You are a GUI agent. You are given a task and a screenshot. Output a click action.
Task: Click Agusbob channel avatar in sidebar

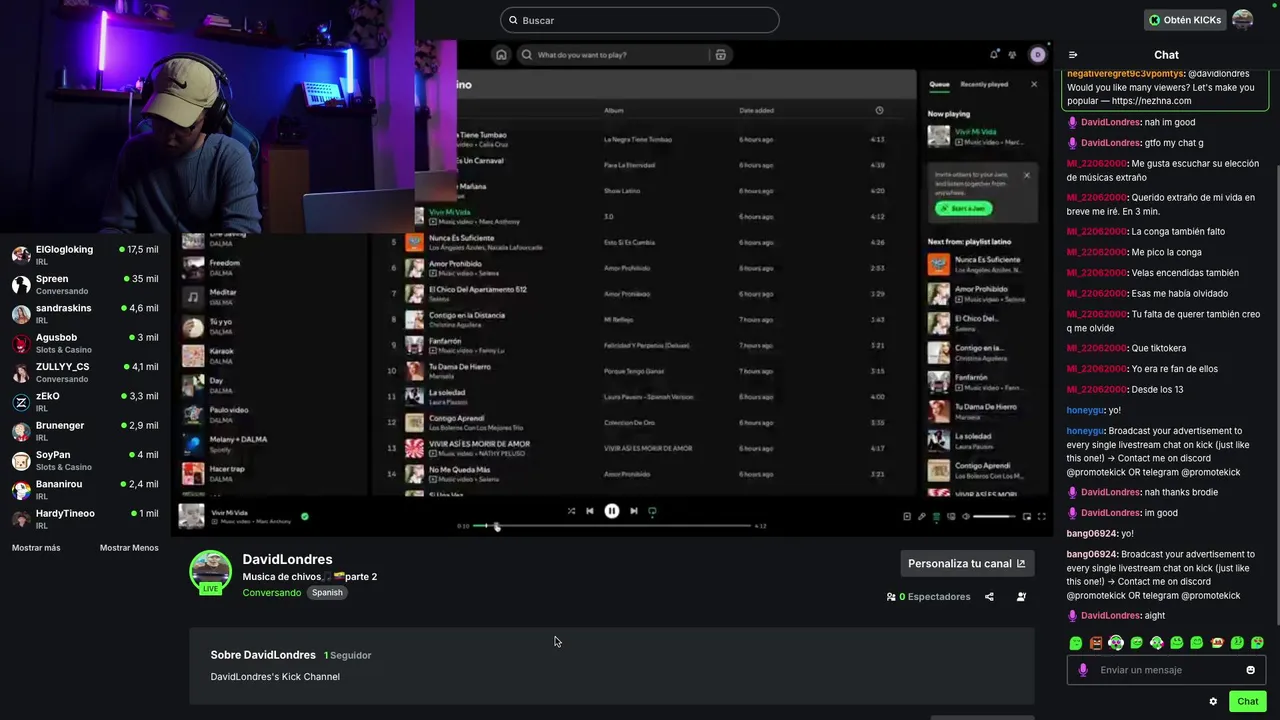click(x=21, y=343)
